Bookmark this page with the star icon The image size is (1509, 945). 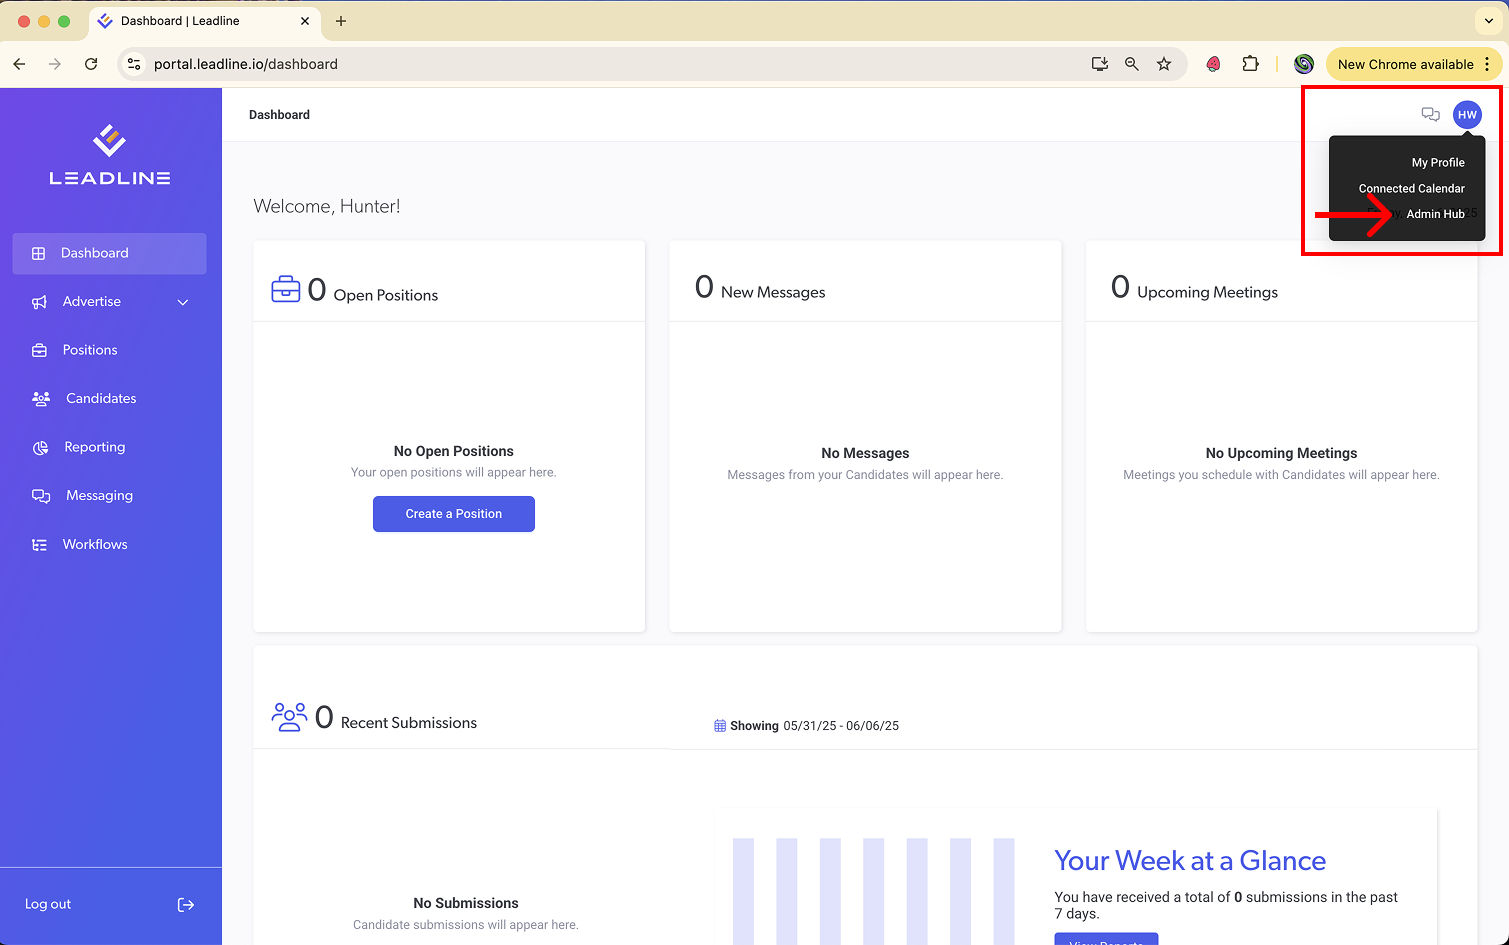click(x=1164, y=64)
